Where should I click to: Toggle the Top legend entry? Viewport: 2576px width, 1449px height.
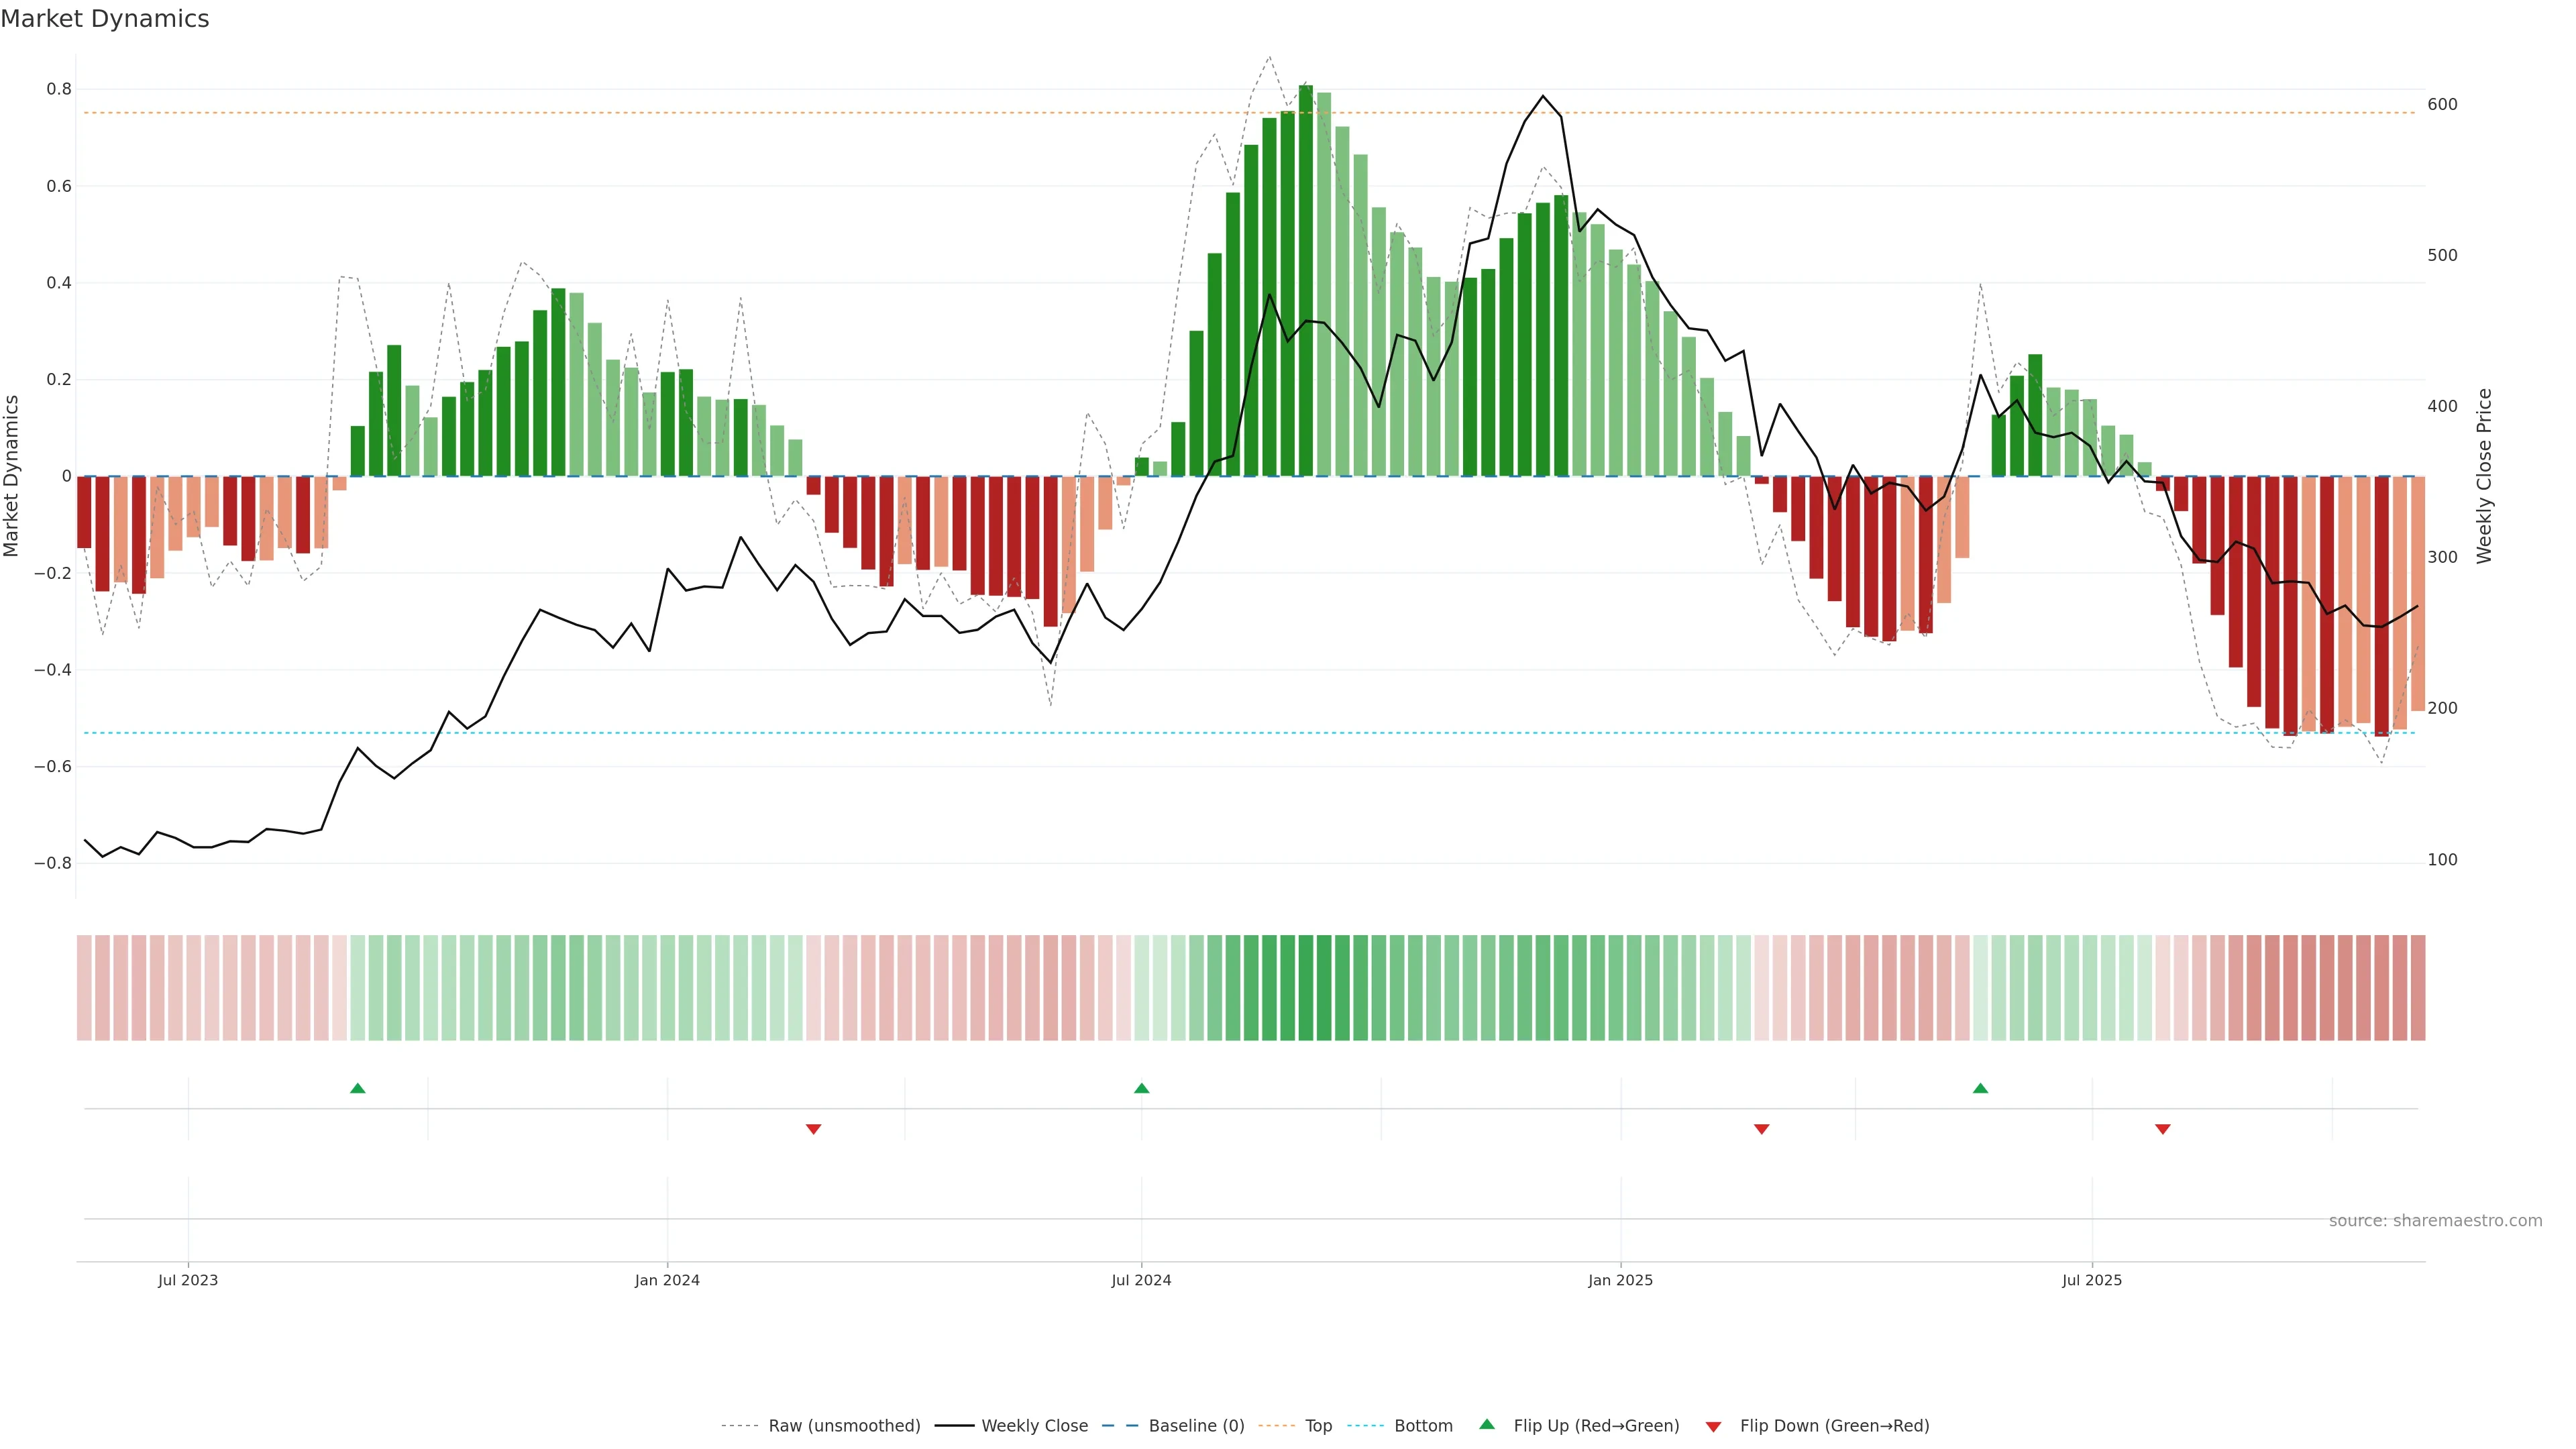coord(1318,1426)
